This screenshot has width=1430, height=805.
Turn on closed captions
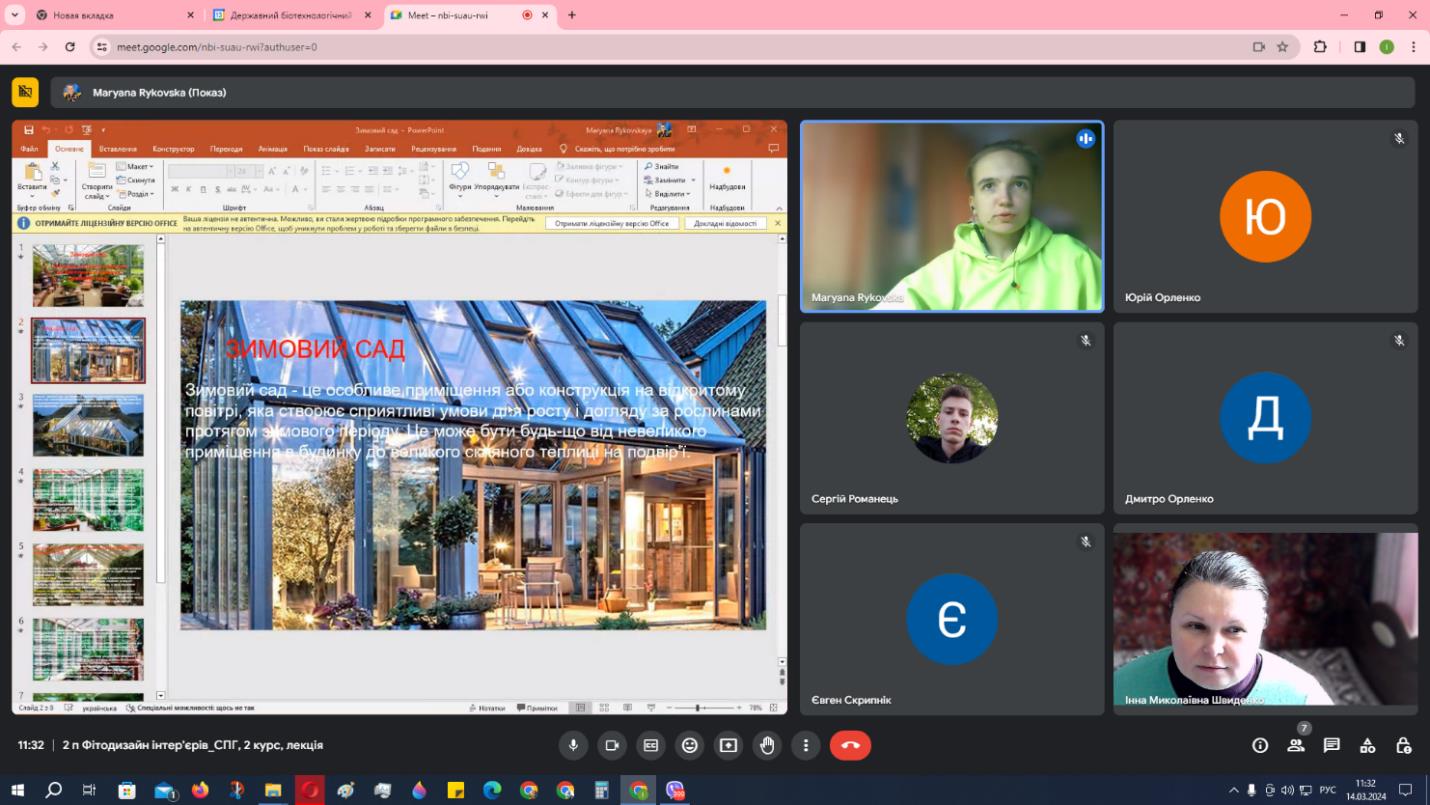(651, 745)
